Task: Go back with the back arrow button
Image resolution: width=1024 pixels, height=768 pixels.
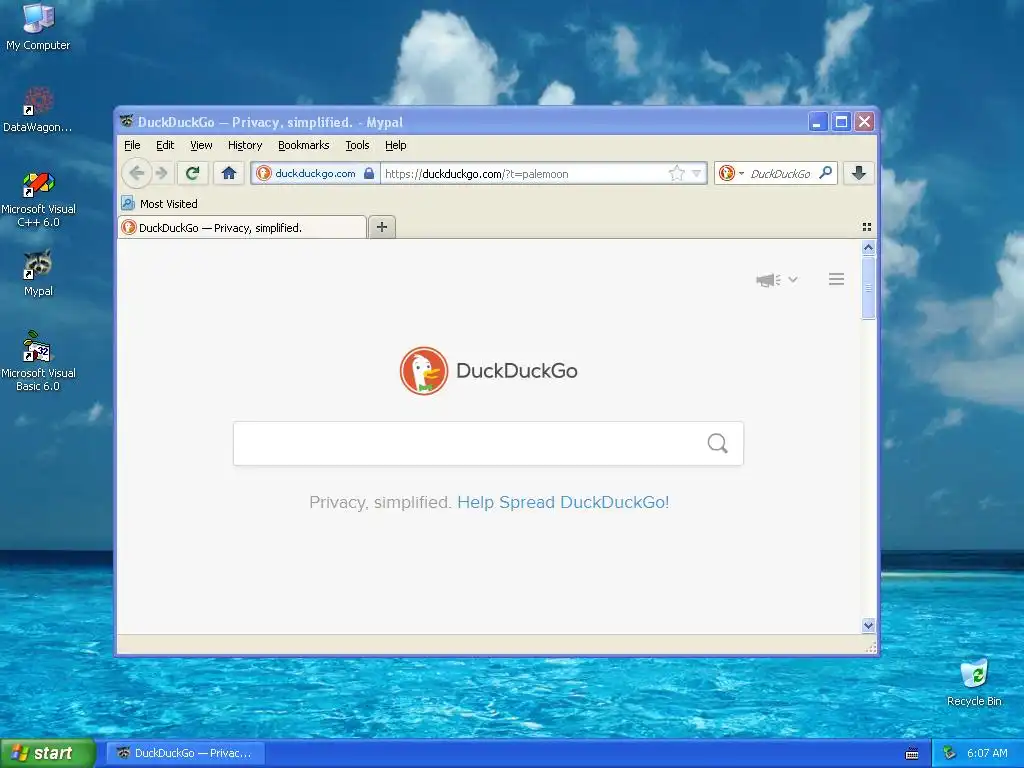Action: pos(136,173)
